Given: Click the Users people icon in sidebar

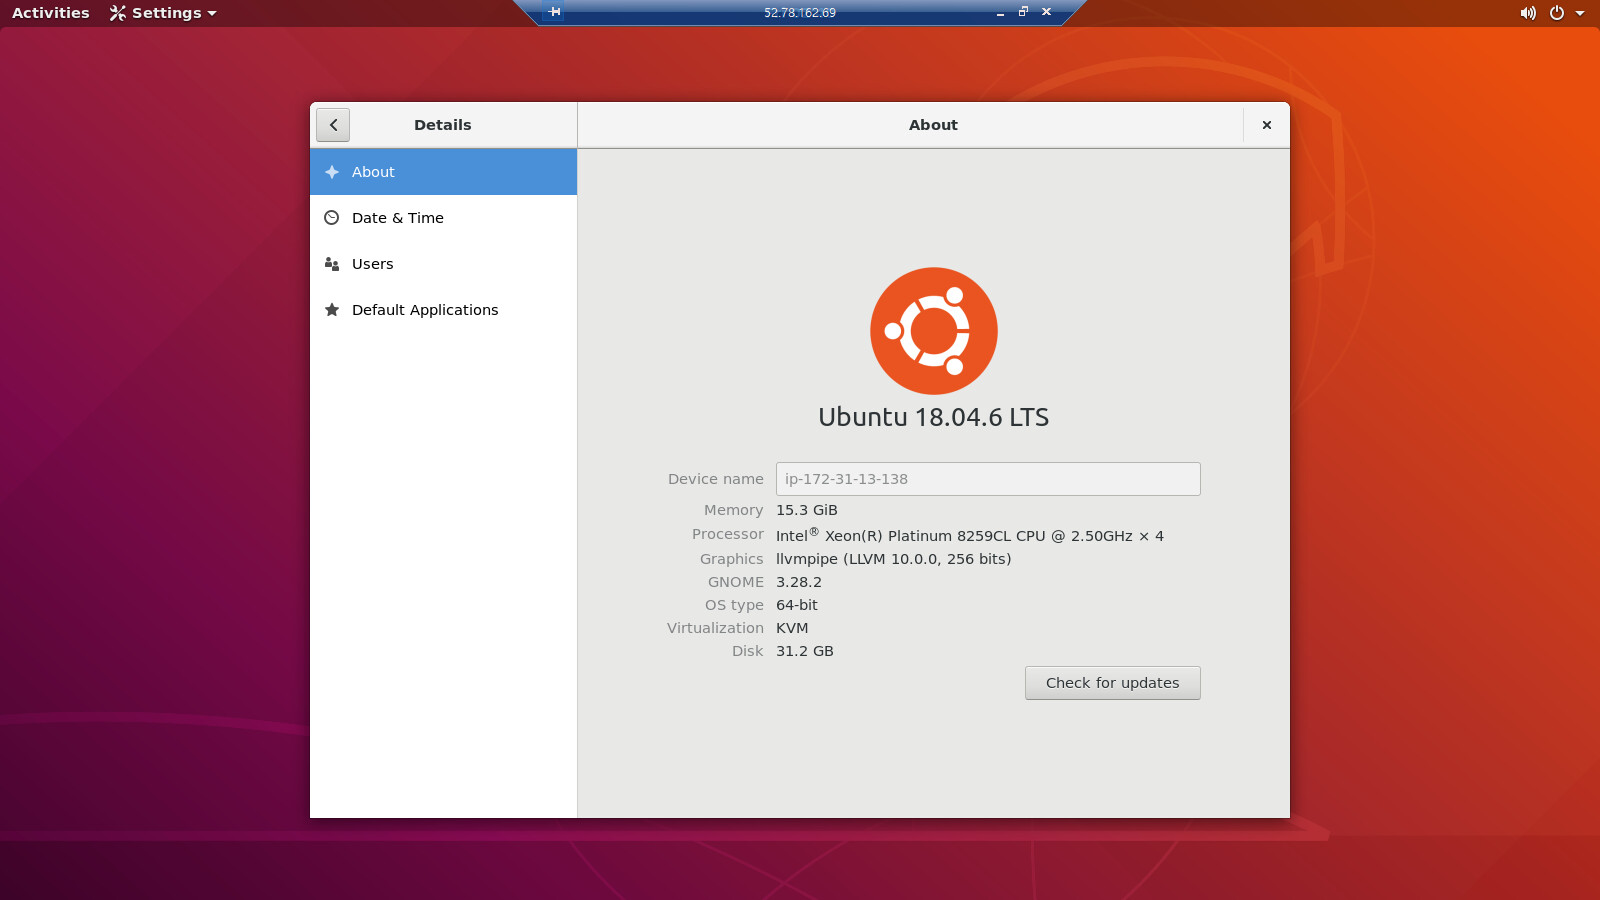Looking at the screenshot, I should (x=332, y=264).
